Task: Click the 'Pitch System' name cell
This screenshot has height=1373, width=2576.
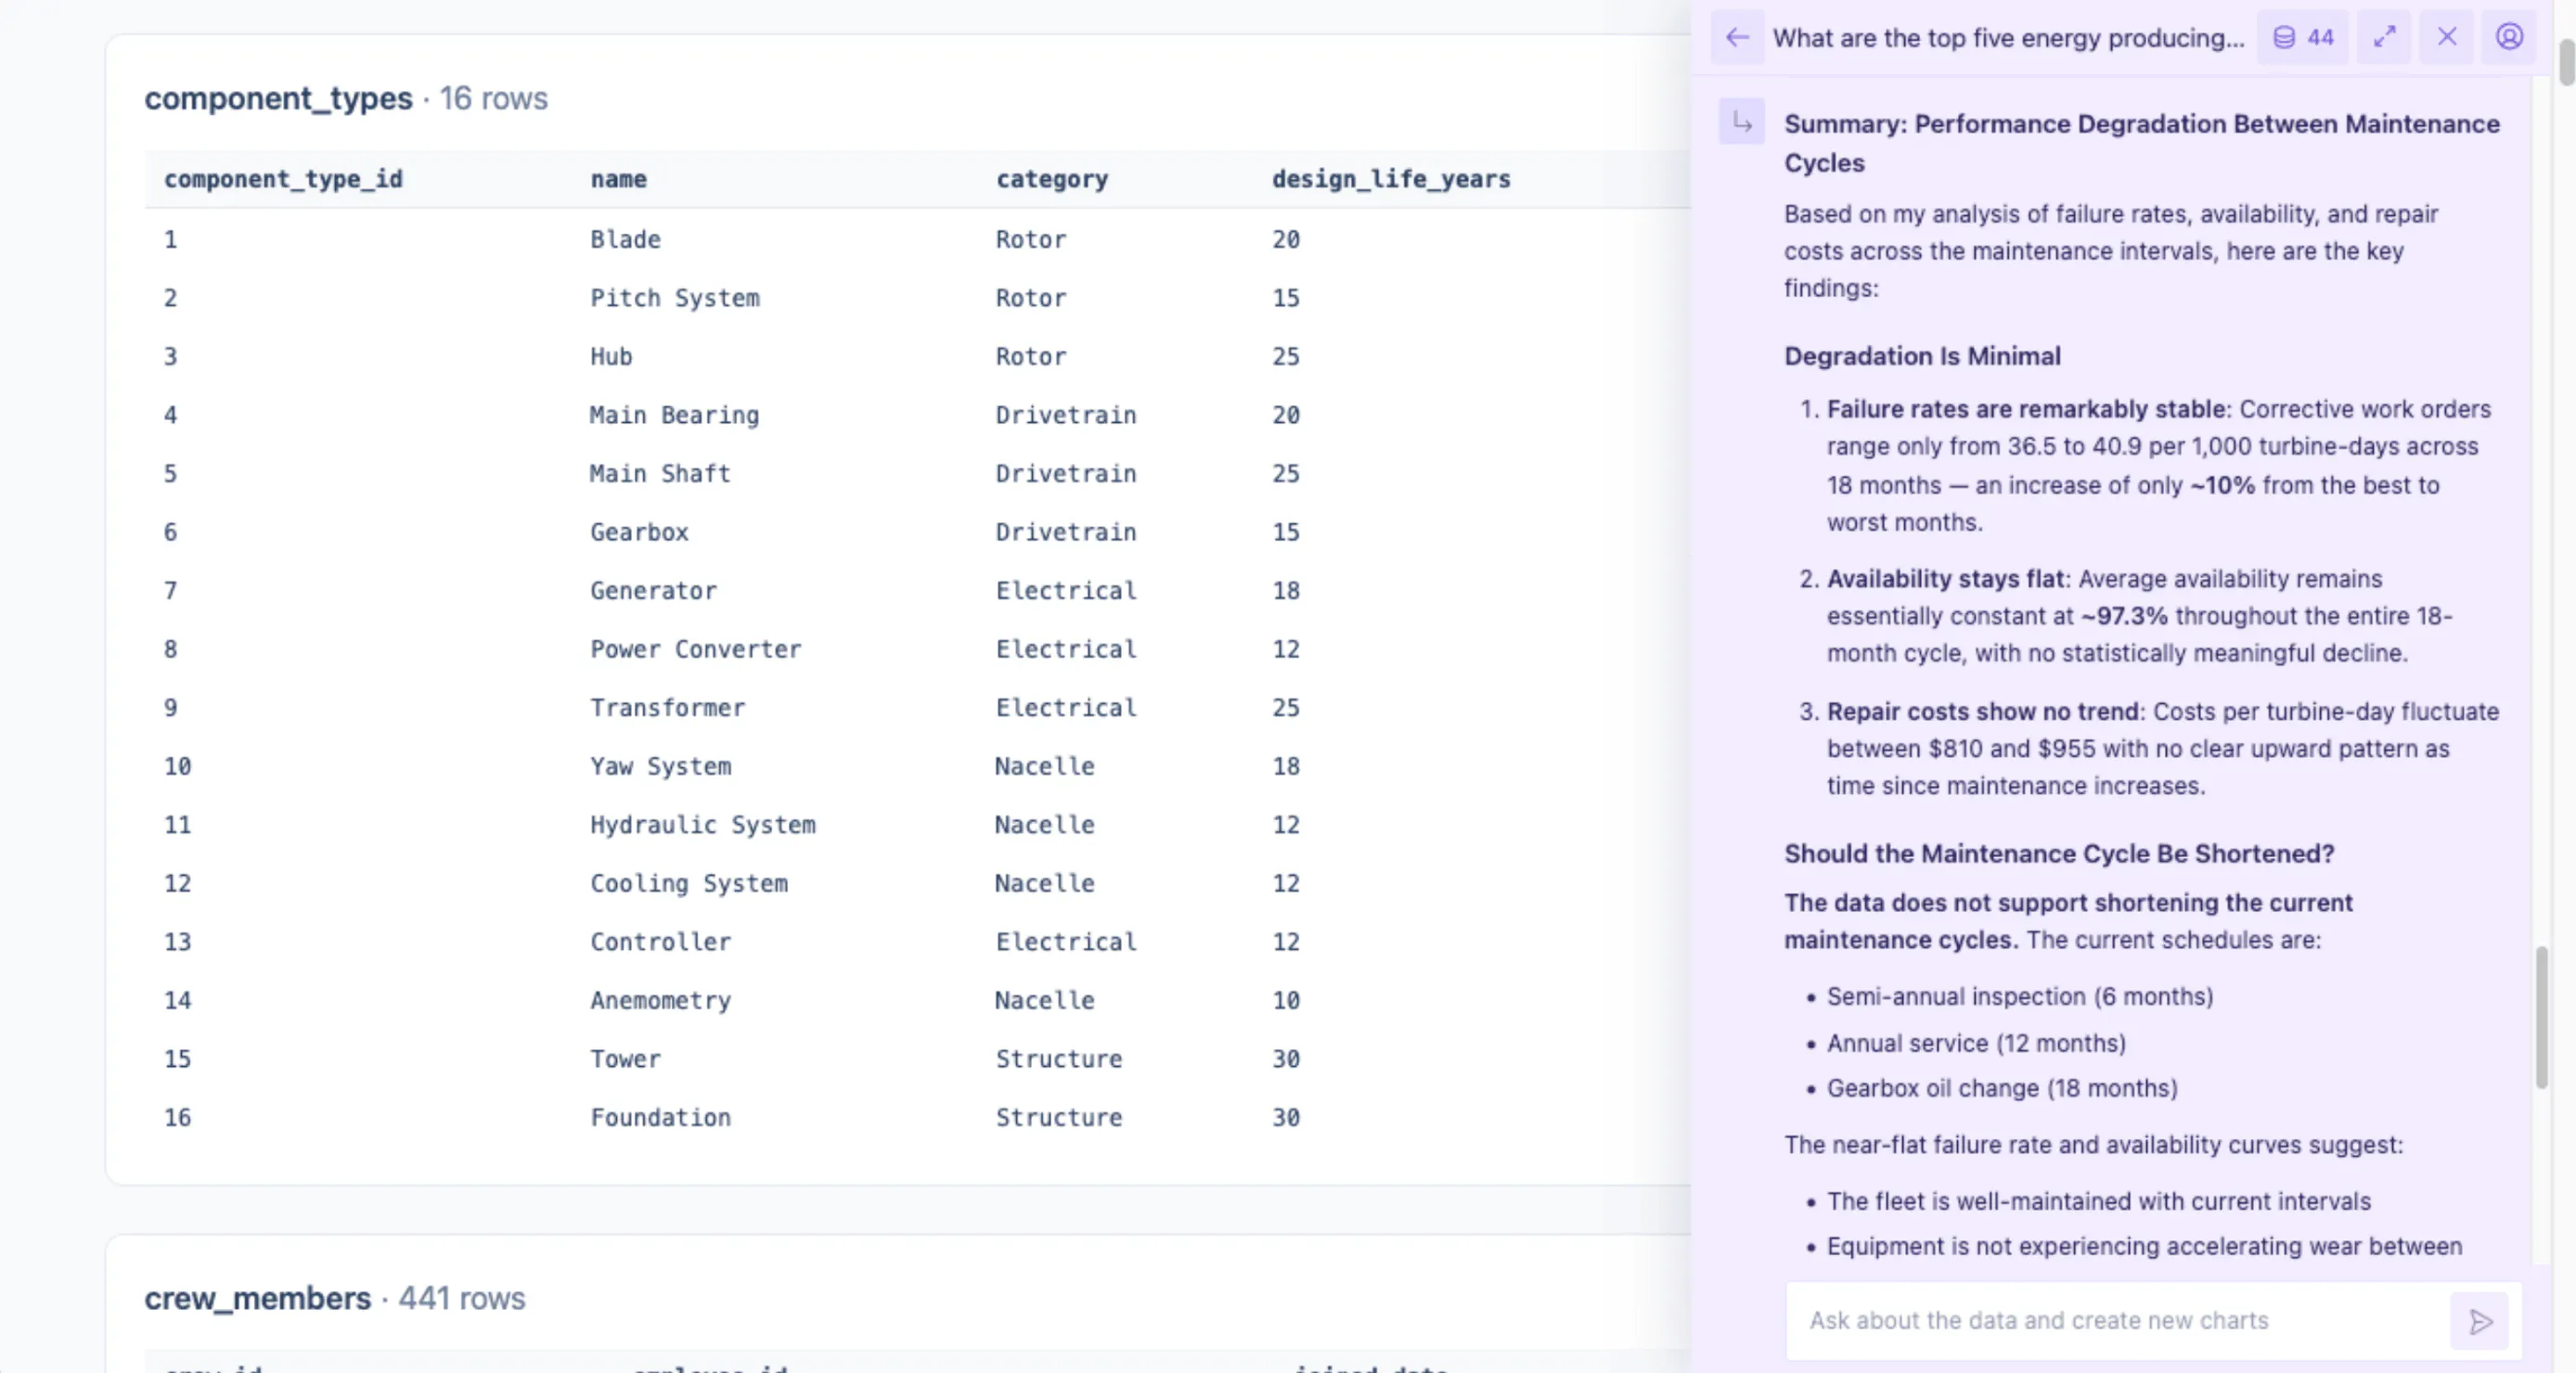Action: point(675,298)
